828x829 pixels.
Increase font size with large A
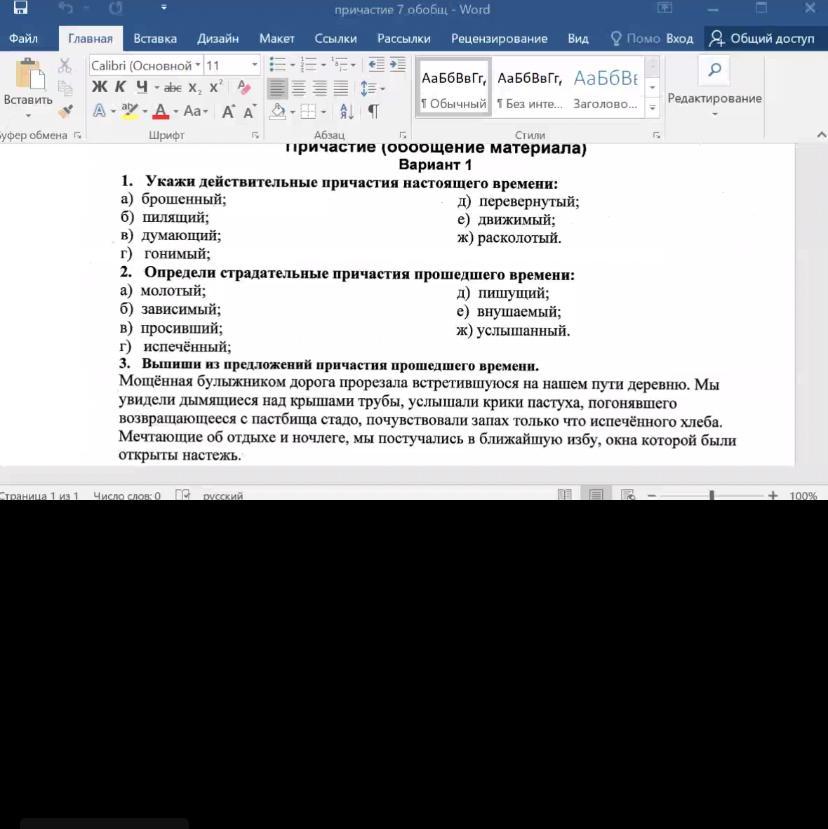coord(228,112)
